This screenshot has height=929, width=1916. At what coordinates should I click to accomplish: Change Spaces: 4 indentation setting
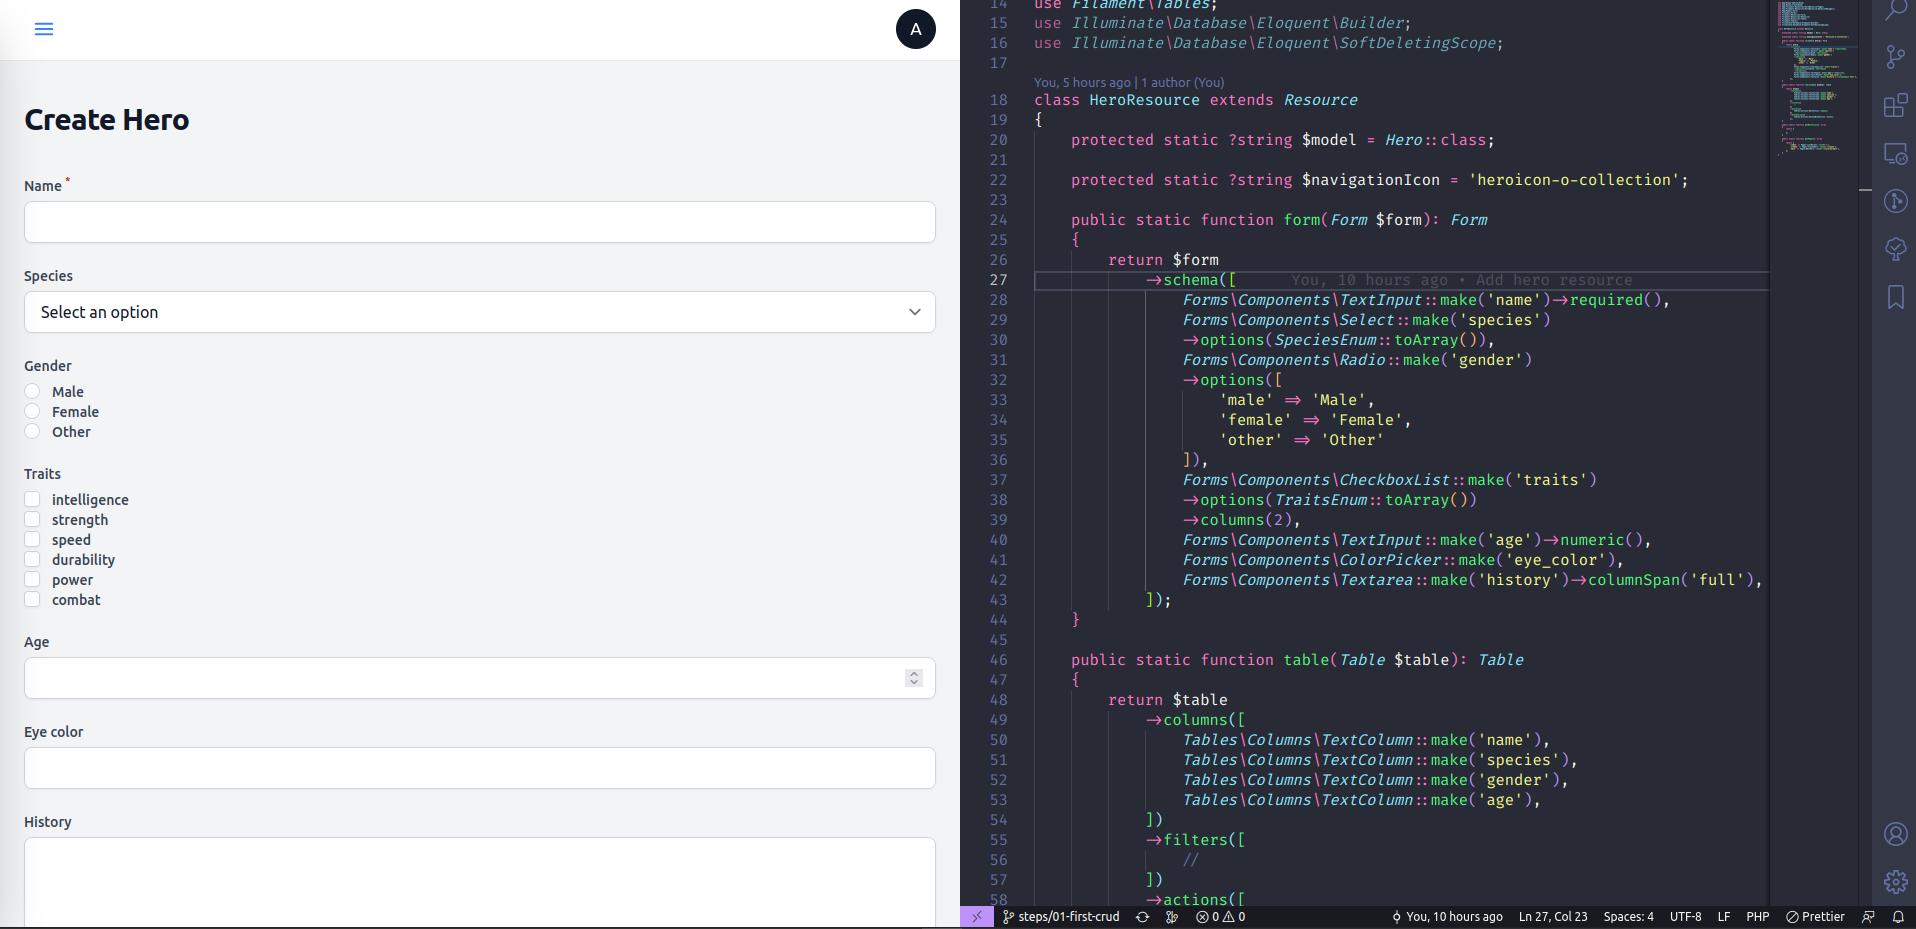pos(1628,917)
